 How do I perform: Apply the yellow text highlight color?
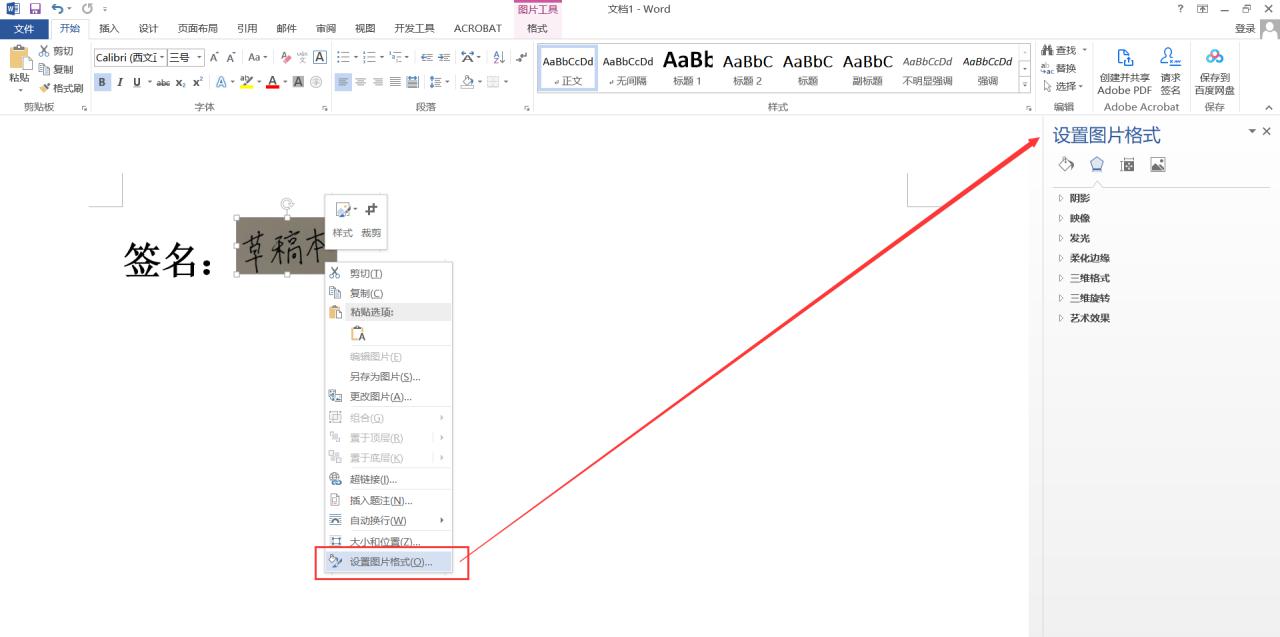tap(246, 82)
